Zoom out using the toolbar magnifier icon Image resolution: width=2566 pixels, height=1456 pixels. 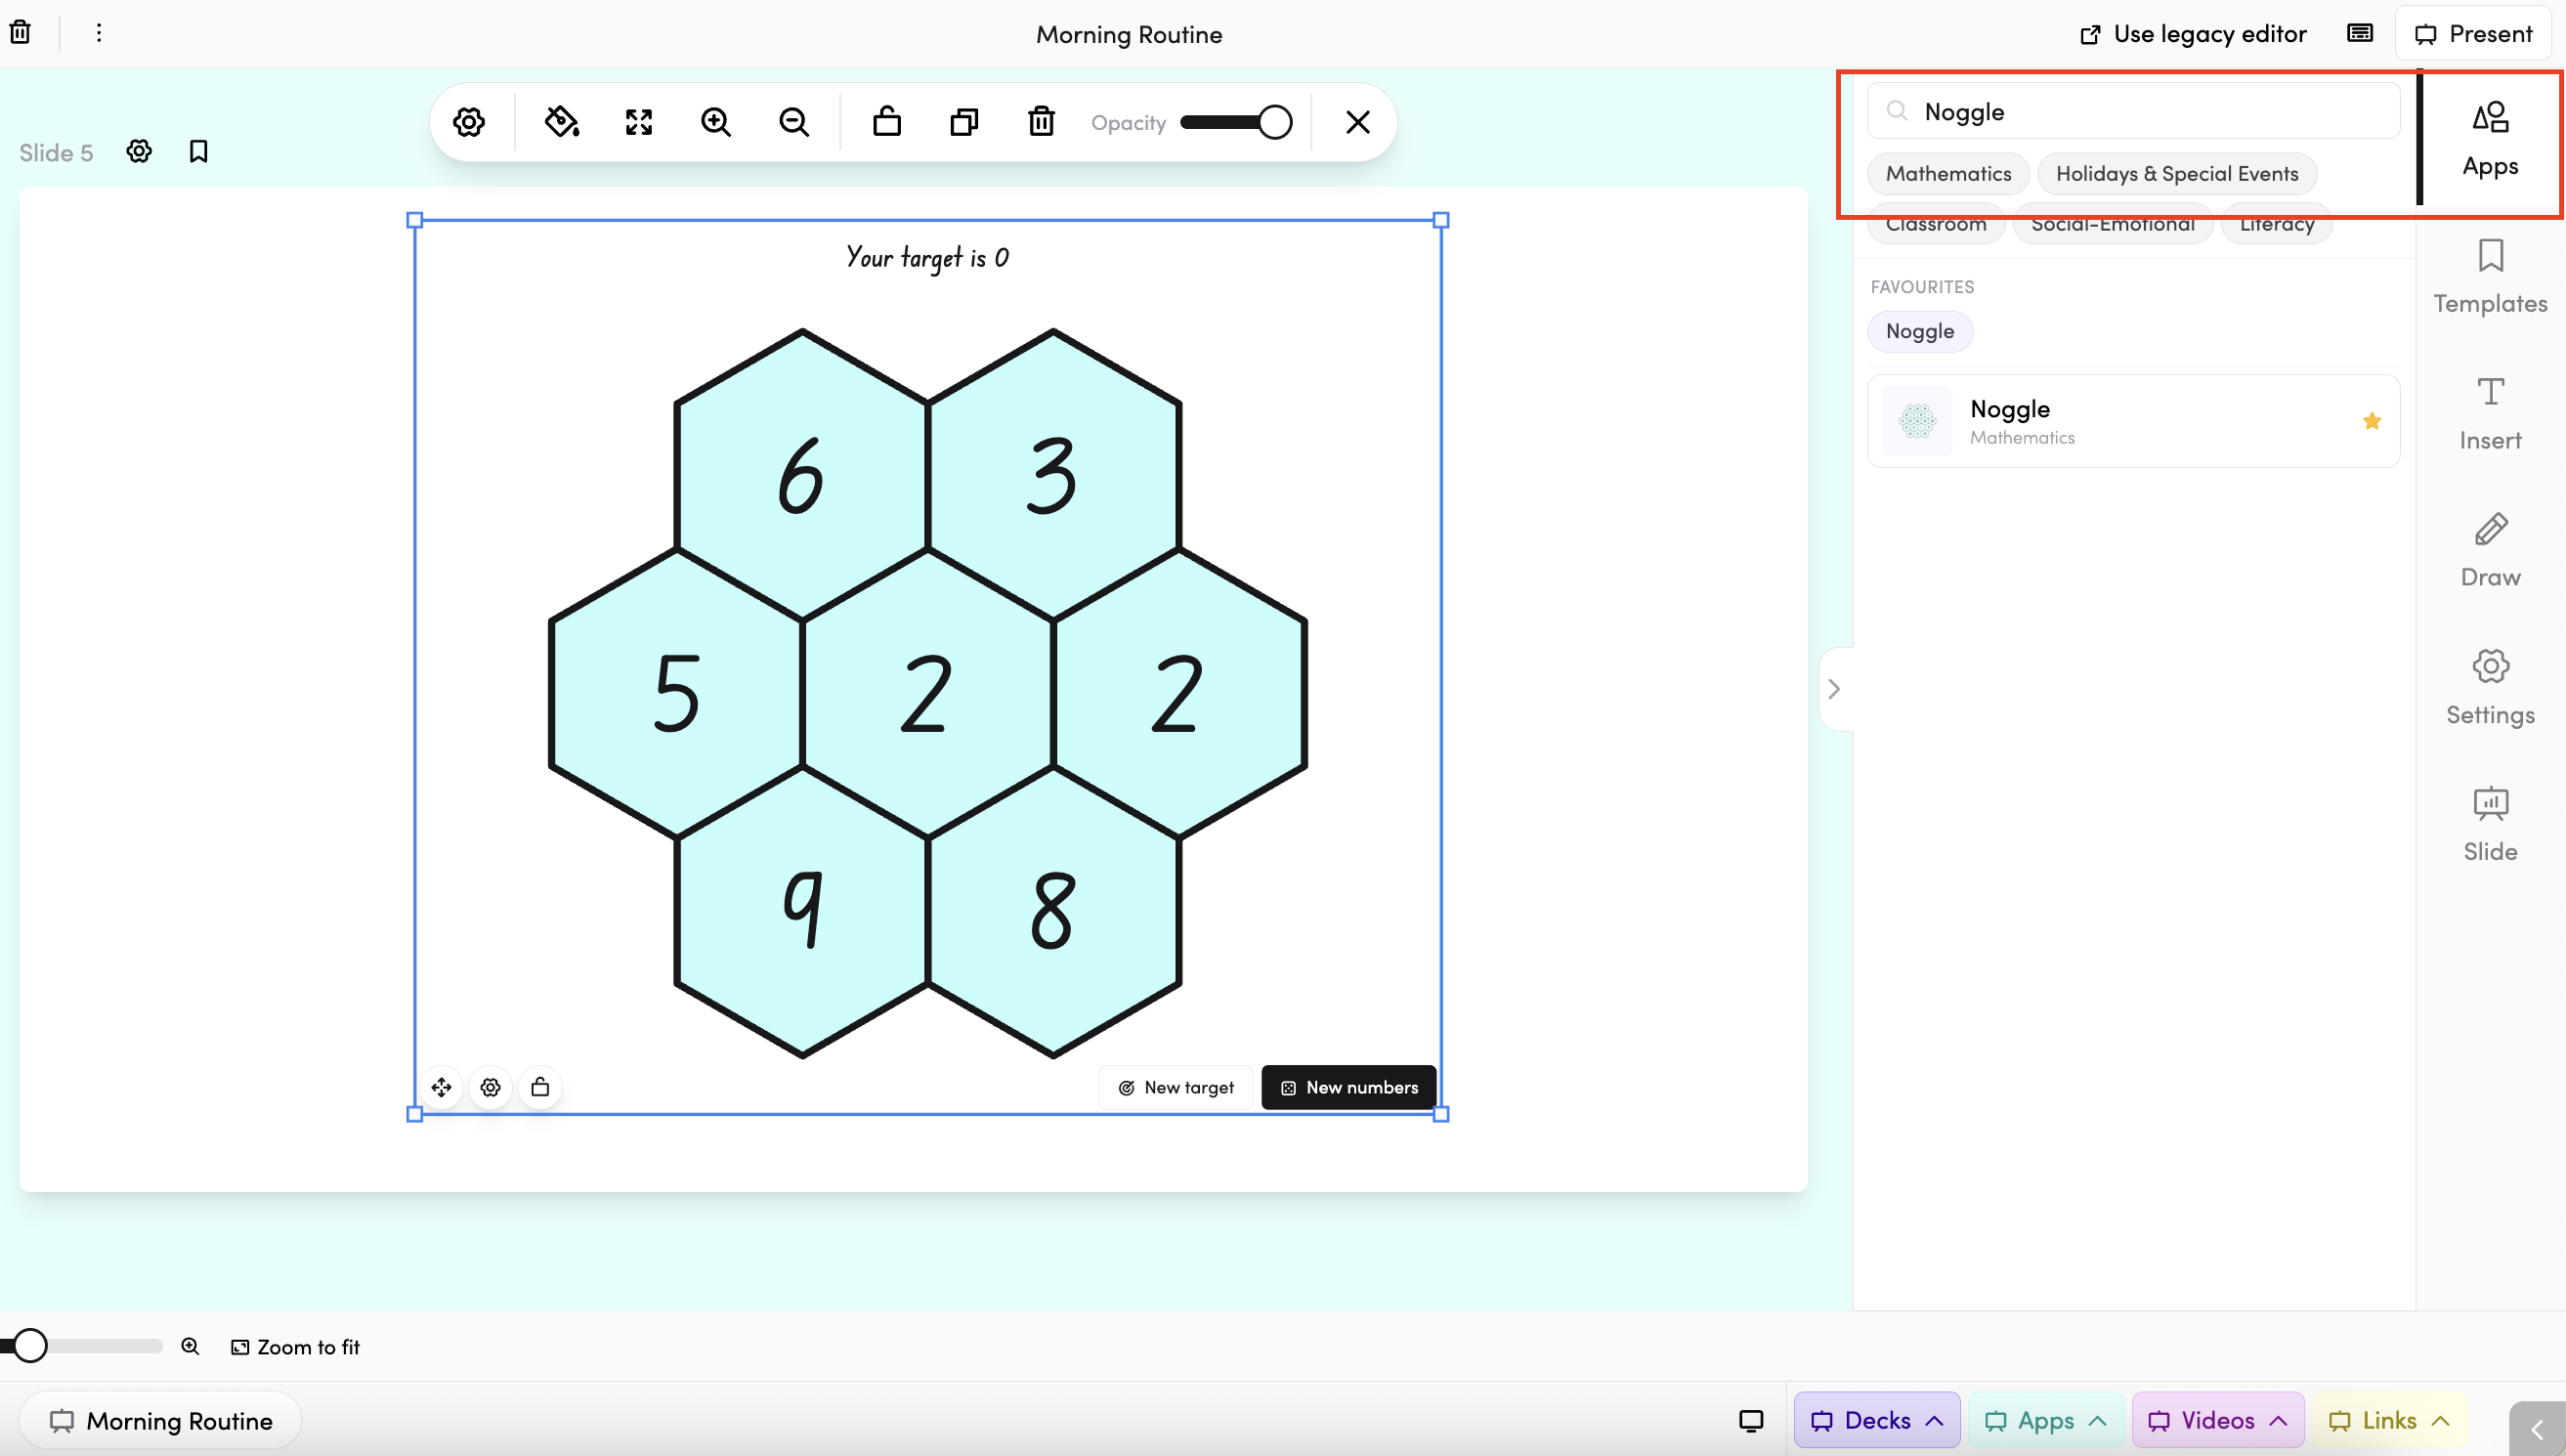pyautogui.click(x=794, y=122)
